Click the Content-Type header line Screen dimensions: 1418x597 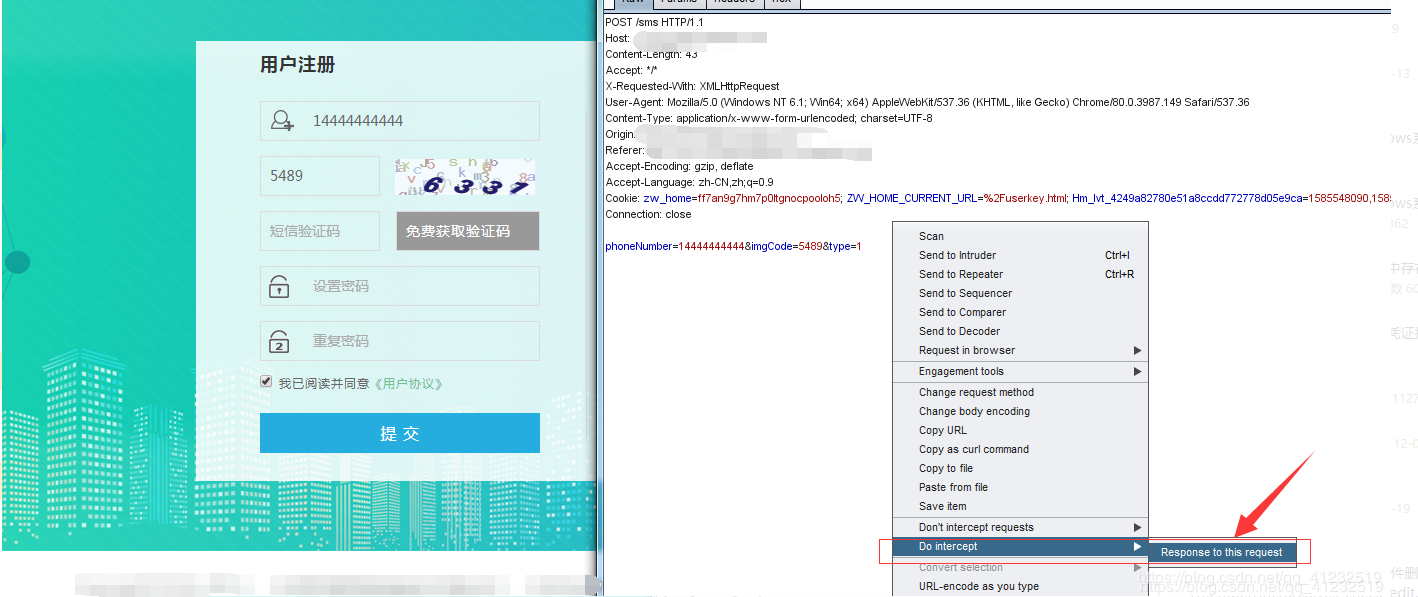768,118
